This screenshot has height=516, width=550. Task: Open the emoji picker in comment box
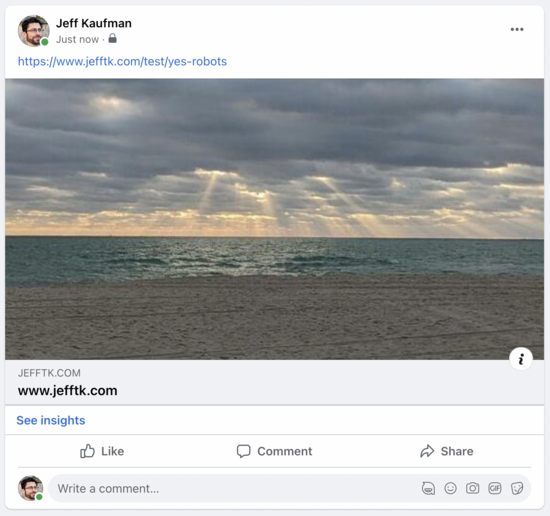[x=450, y=488]
